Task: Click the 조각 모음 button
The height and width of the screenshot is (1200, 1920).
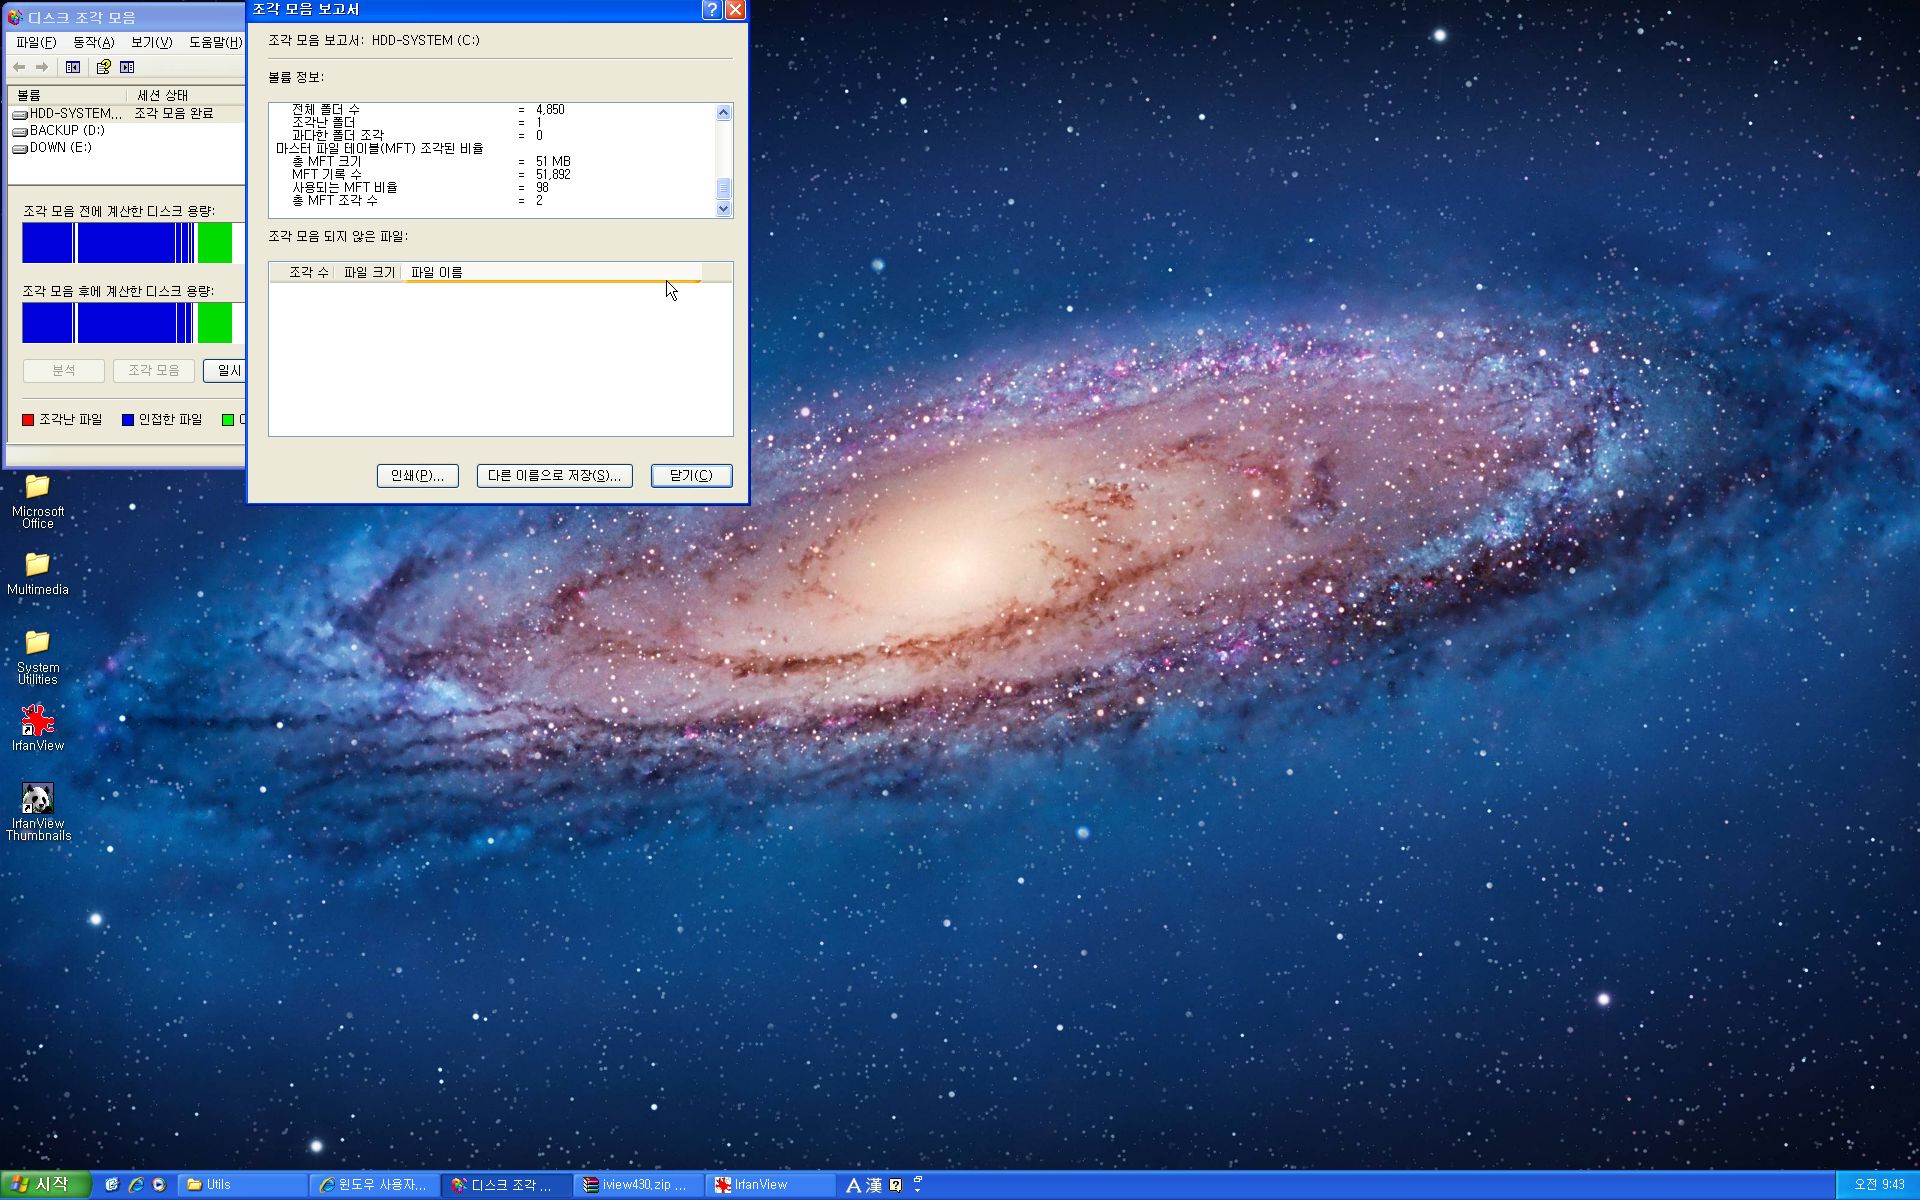Action: (x=154, y=370)
